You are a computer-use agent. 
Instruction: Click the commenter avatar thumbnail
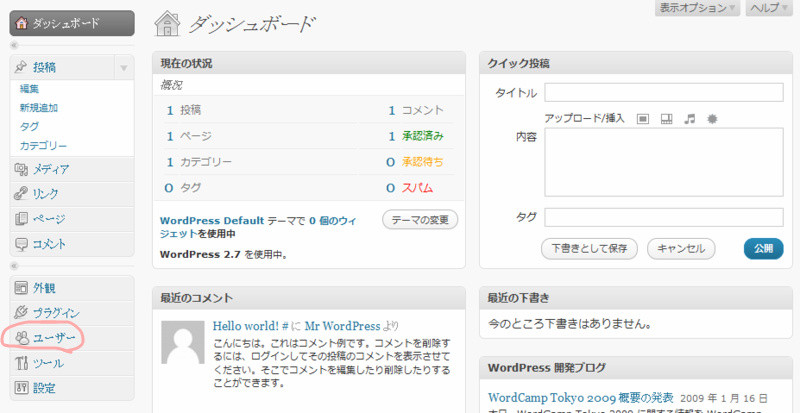click(x=183, y=342)
